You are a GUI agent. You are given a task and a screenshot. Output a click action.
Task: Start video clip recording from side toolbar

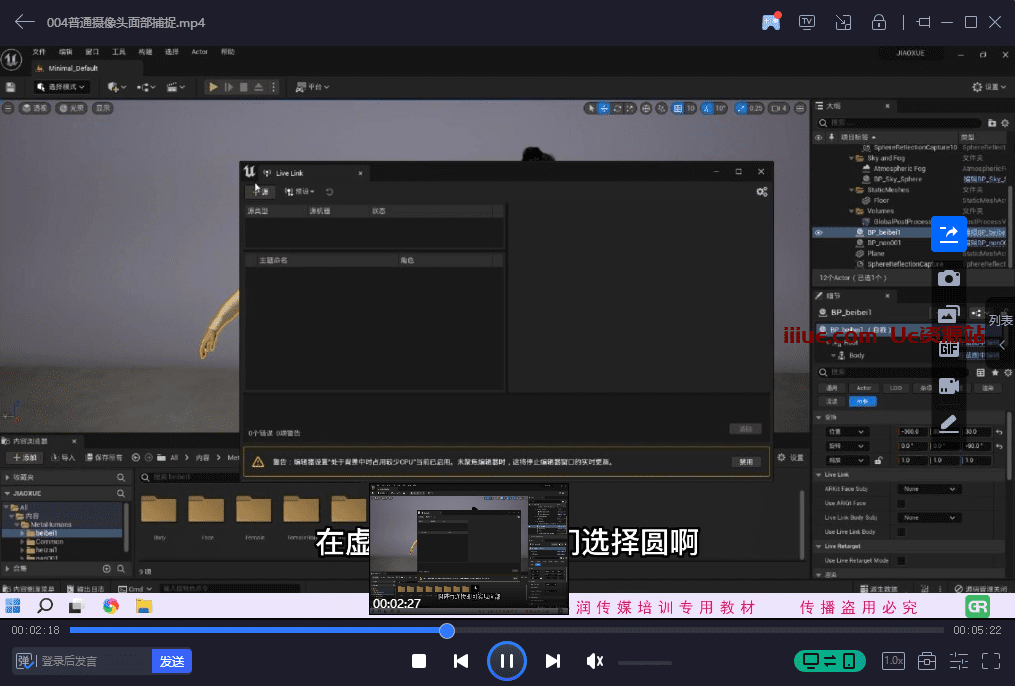click(x=948, y=385)
